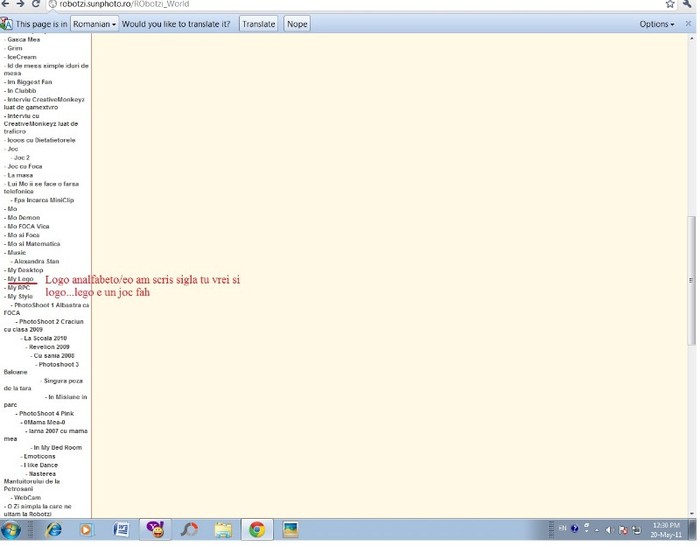Open the Romanian language dropdown

tap(95, 23)
